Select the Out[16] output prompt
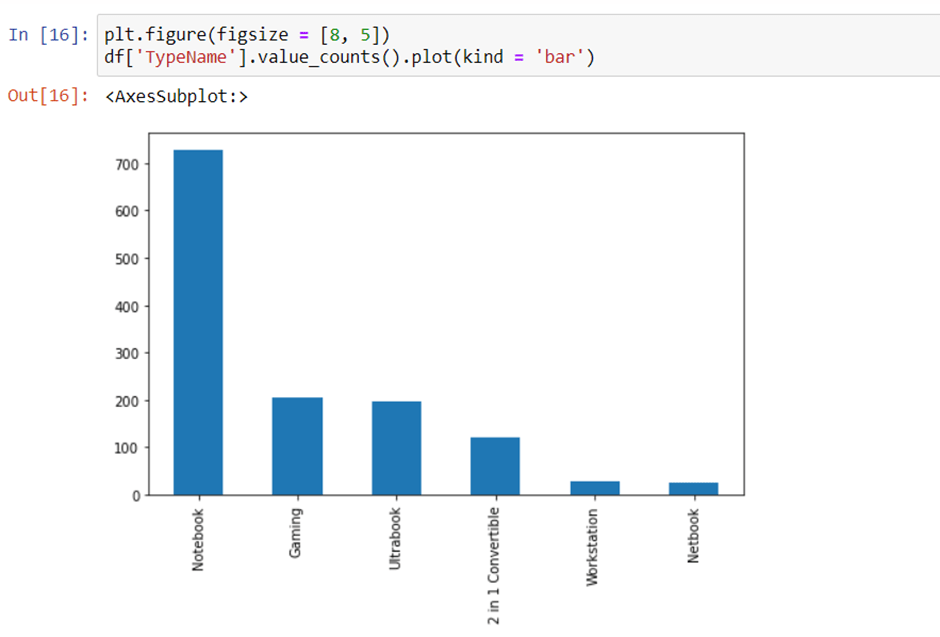Image resolution: width=940 pixels, height=637 pixels. (x=48, y=95)
